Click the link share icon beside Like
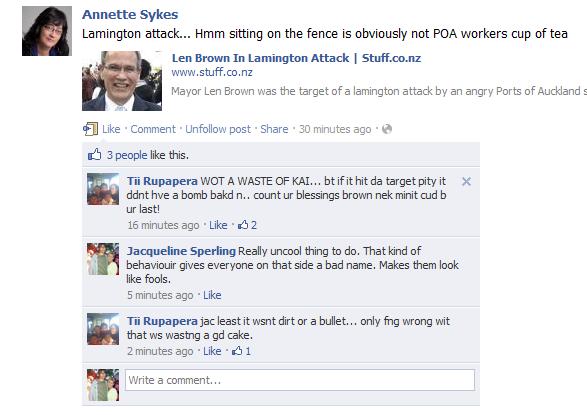Viewport: 587px width, 415px height. click(x=90, y=129)
